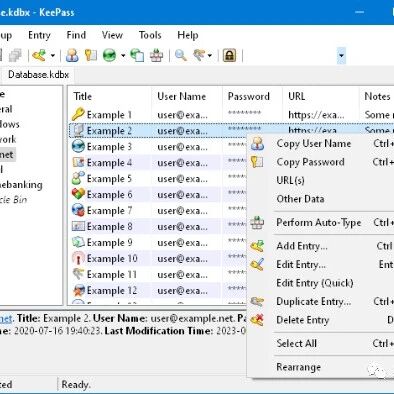Select the Internet group in tree
This screenshot has width=394, height=394.
click(7, 155)
